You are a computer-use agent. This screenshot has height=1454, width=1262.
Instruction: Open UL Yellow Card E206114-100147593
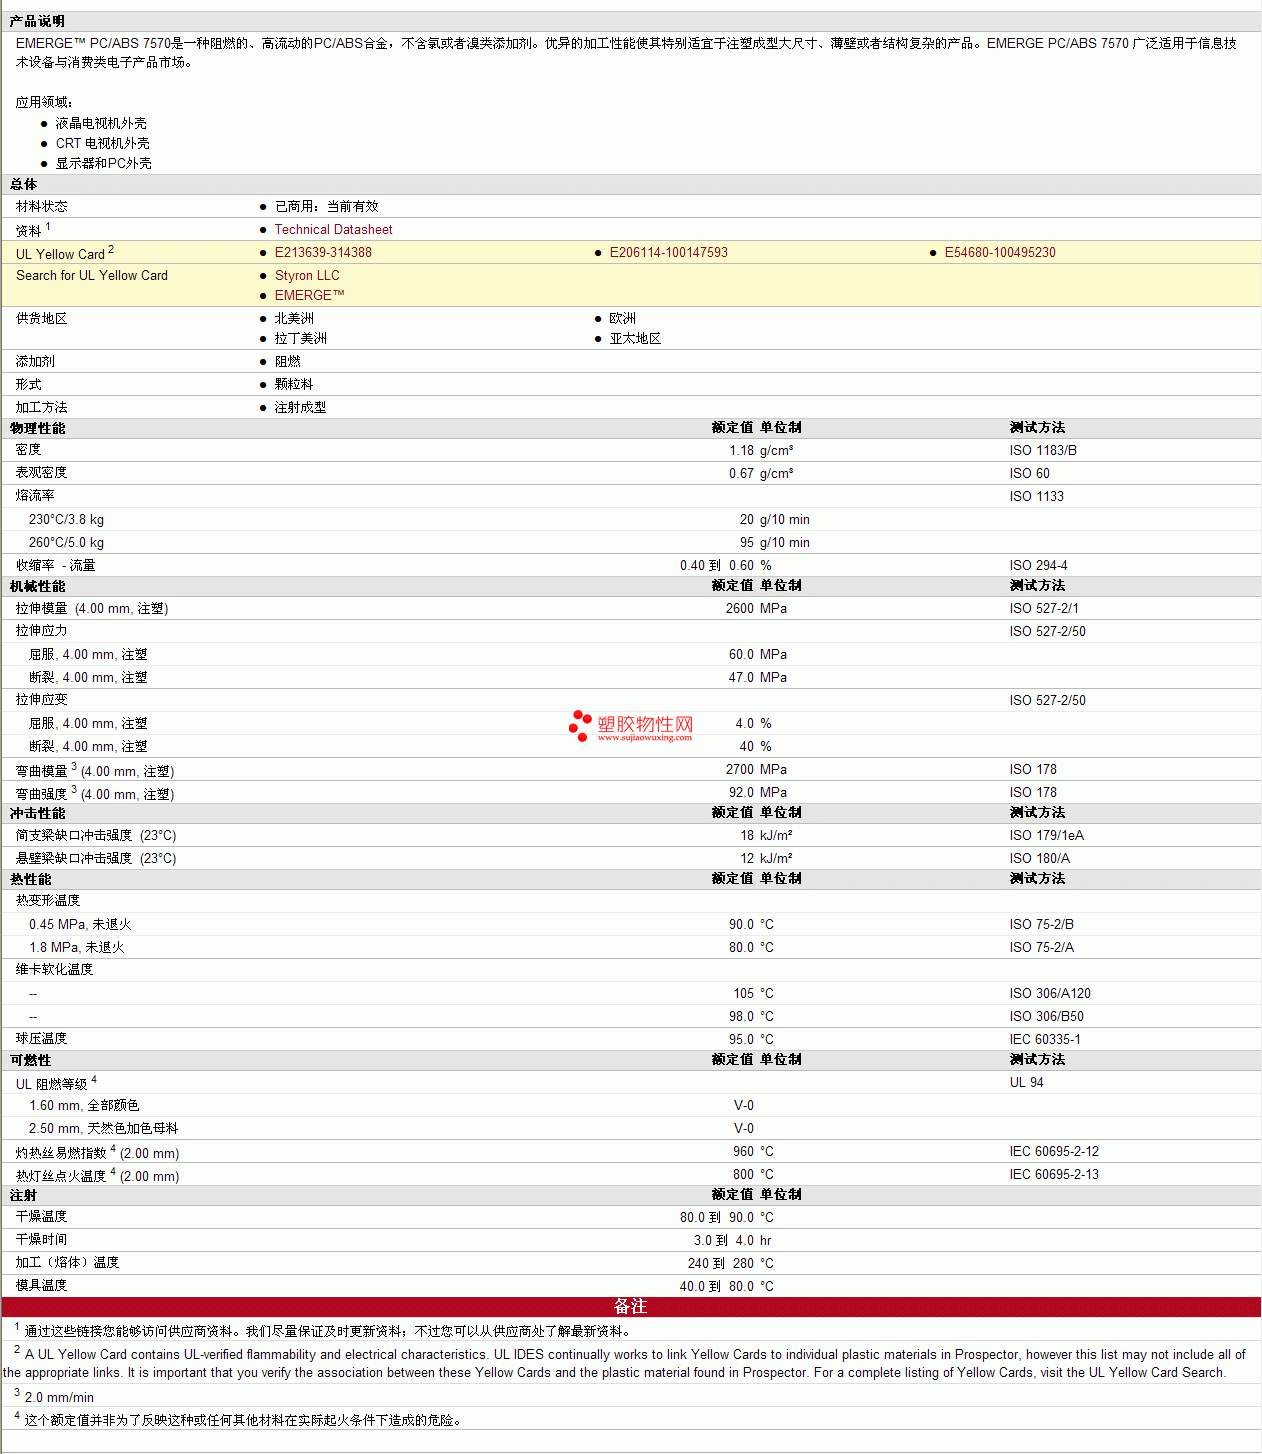click(x=668, y=252)
